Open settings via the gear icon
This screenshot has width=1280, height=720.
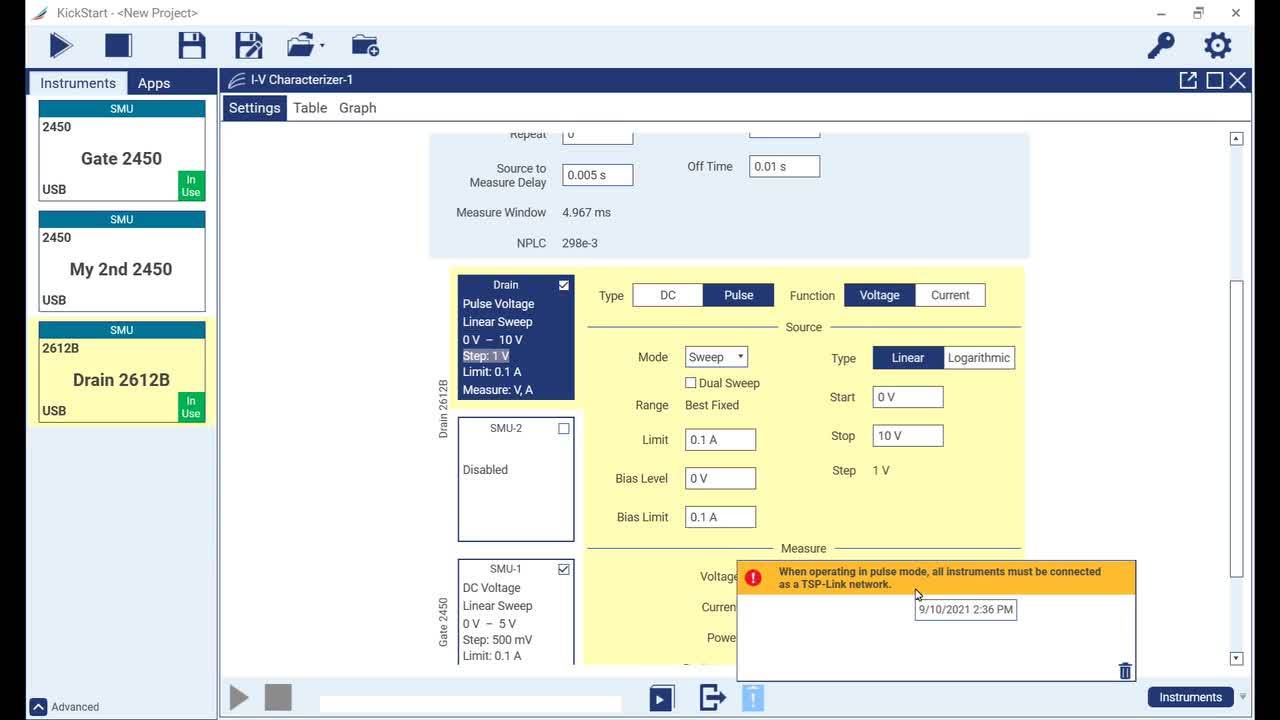(1217, 46)
